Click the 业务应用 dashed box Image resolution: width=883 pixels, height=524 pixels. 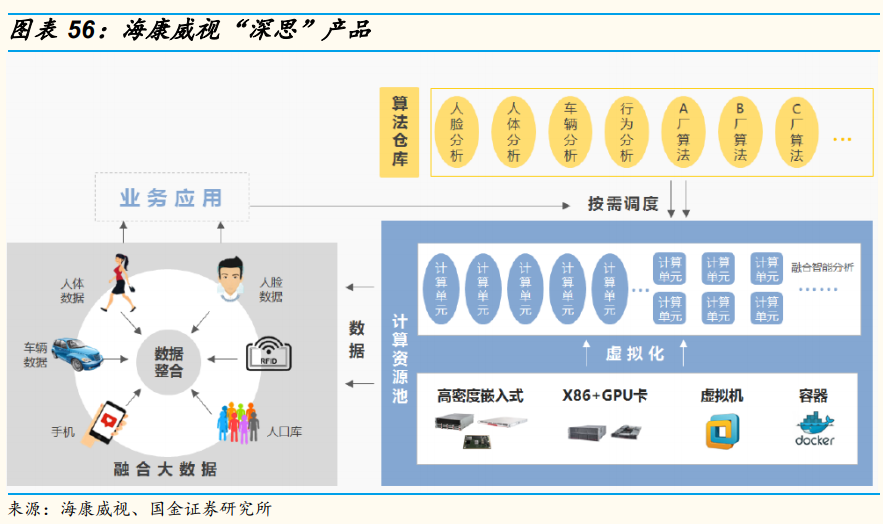tap(172, 197)
